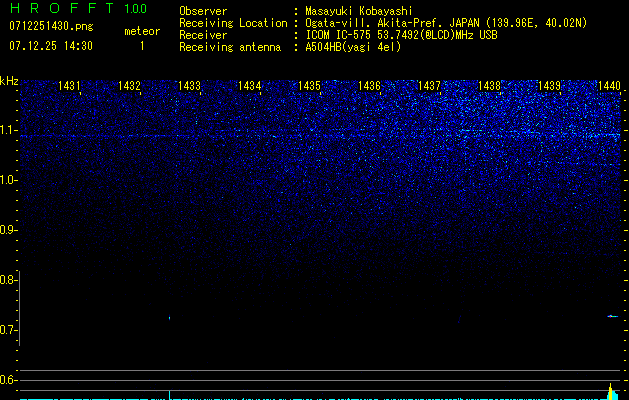This screenshot has height=400, width=629.
Task: Click the 'meteor' count label
Action: click(x=142, y=31)
